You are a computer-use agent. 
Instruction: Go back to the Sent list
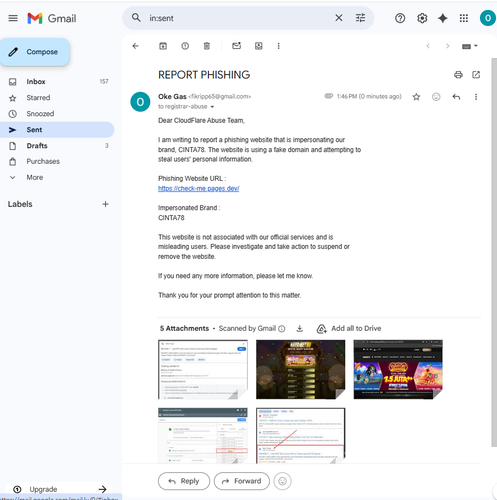click(x=135, y=46)
